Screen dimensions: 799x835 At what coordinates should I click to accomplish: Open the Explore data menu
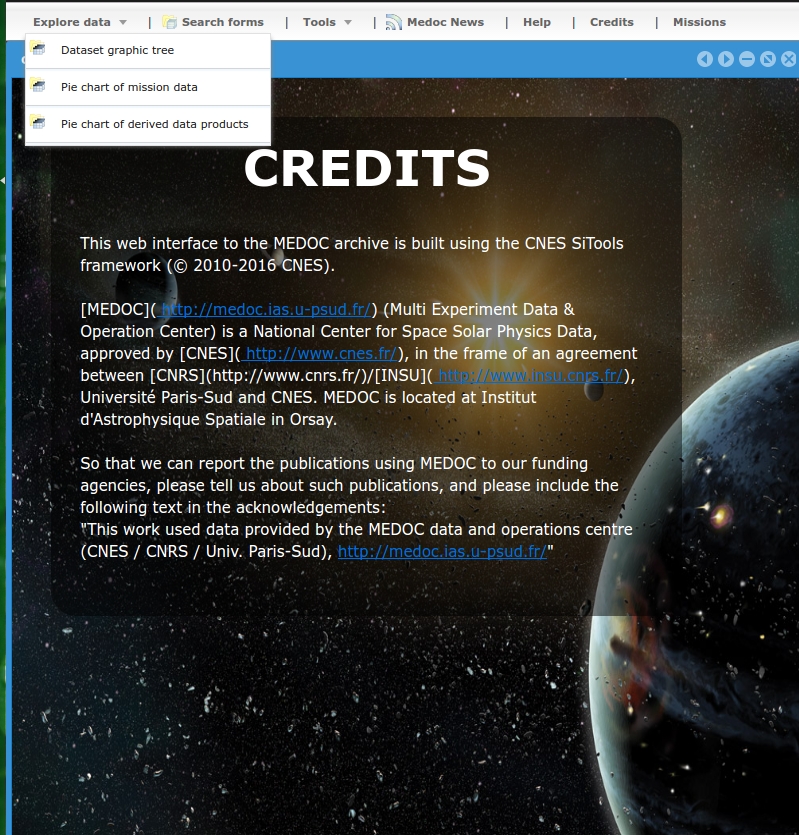tap(80, 22)
